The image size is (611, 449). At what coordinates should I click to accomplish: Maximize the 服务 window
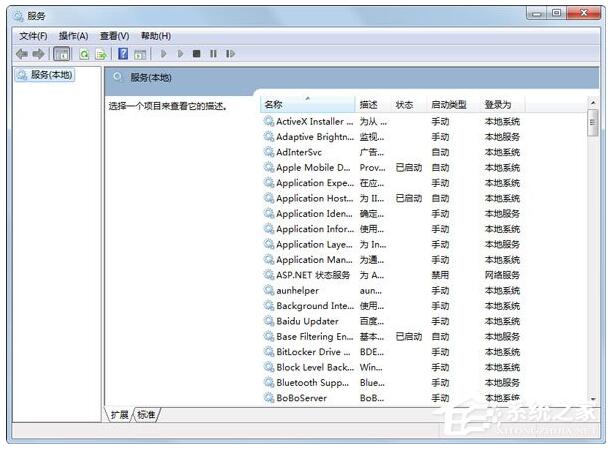coord(556,14)
